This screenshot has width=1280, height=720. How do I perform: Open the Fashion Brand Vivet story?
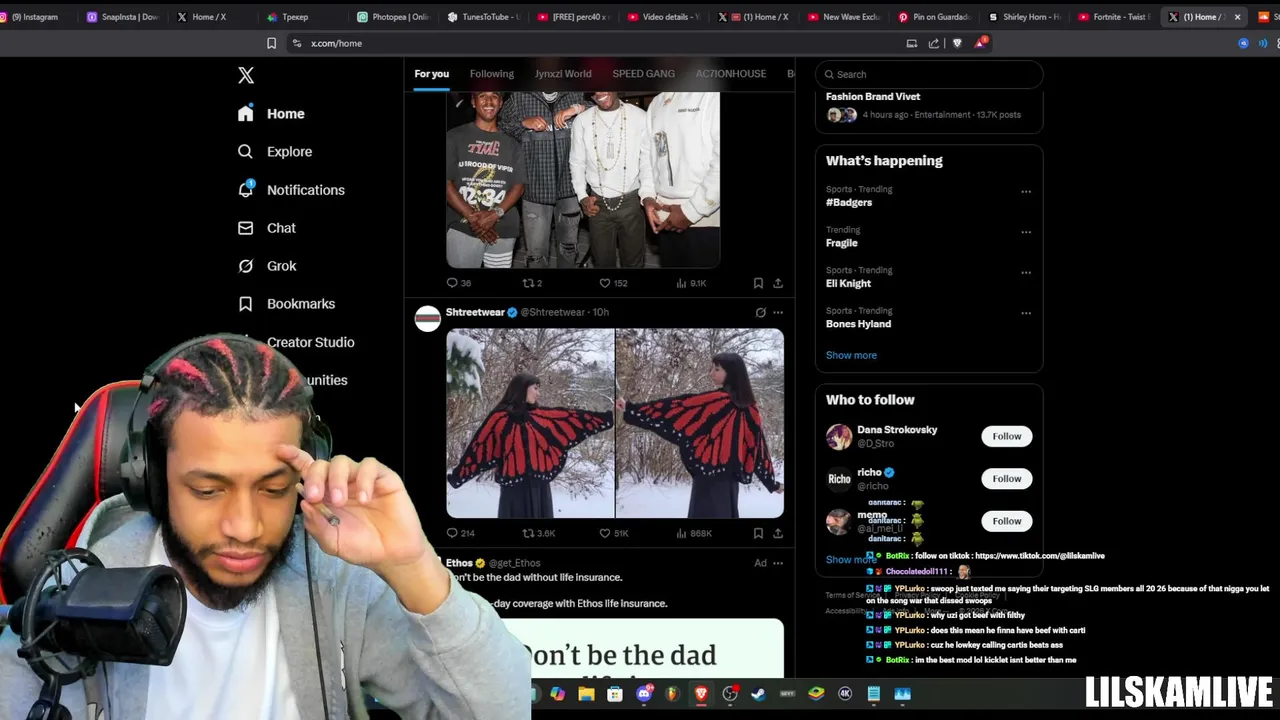tap(929, 106)
